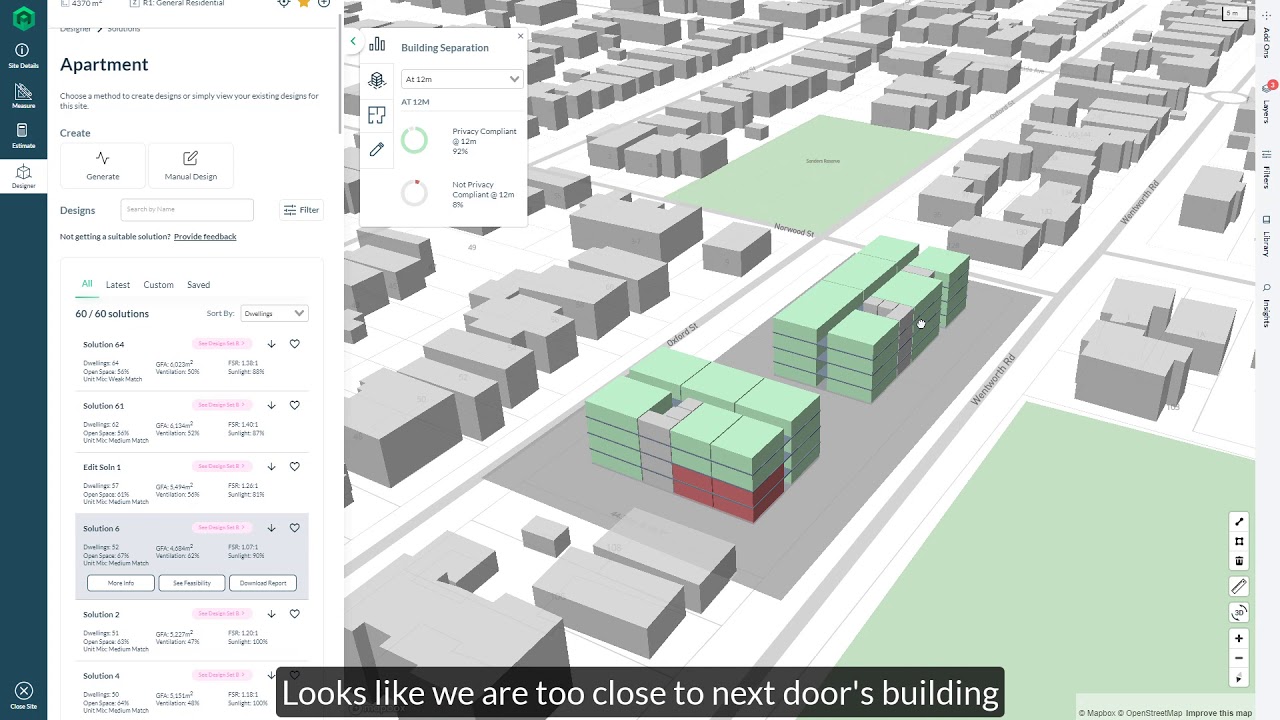Open the Estimate section in the sidebar

[23, 136]
